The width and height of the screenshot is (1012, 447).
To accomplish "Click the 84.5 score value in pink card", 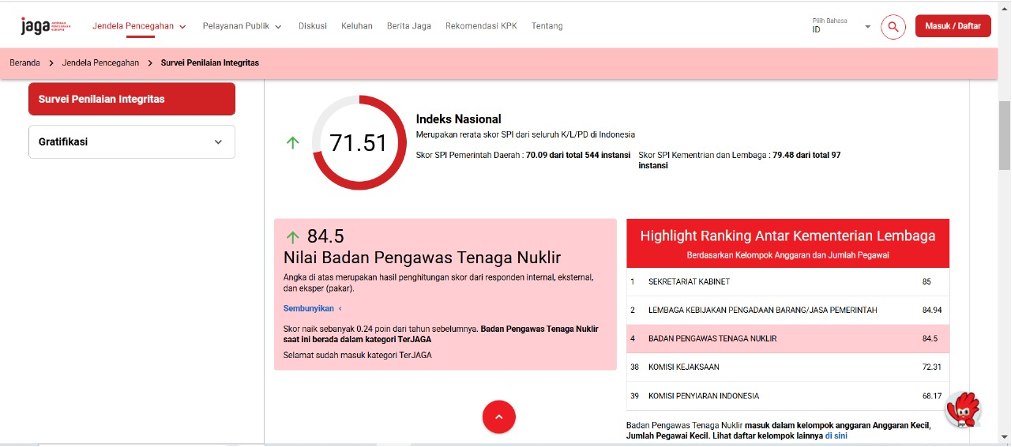I will [x=325, y=237].
